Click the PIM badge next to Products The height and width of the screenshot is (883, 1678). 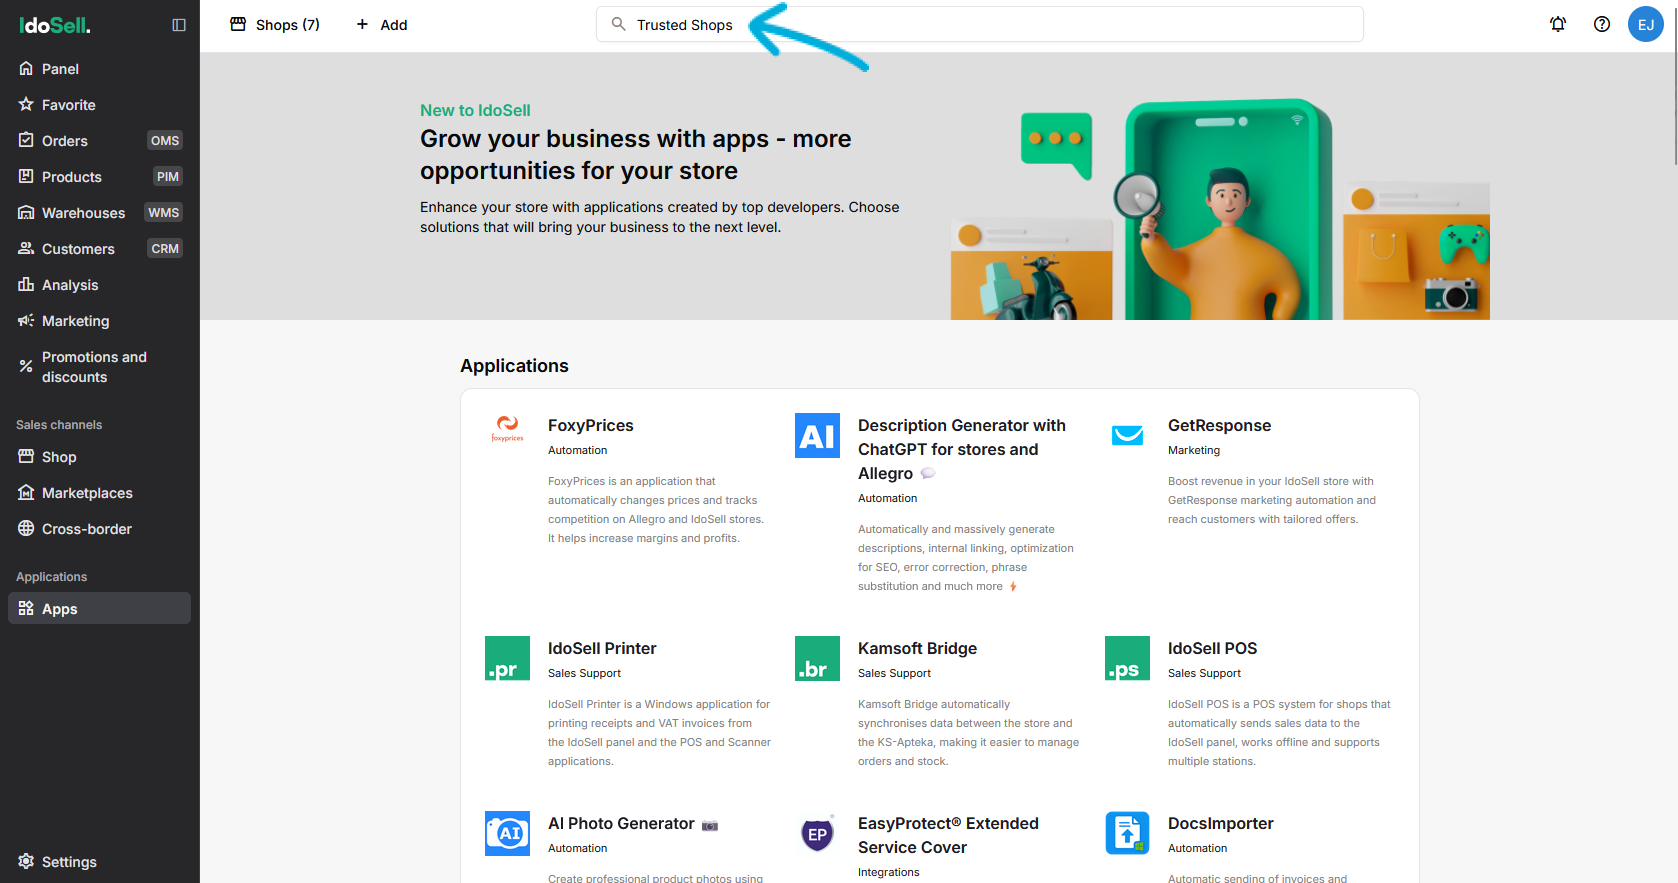coord(168,176)
